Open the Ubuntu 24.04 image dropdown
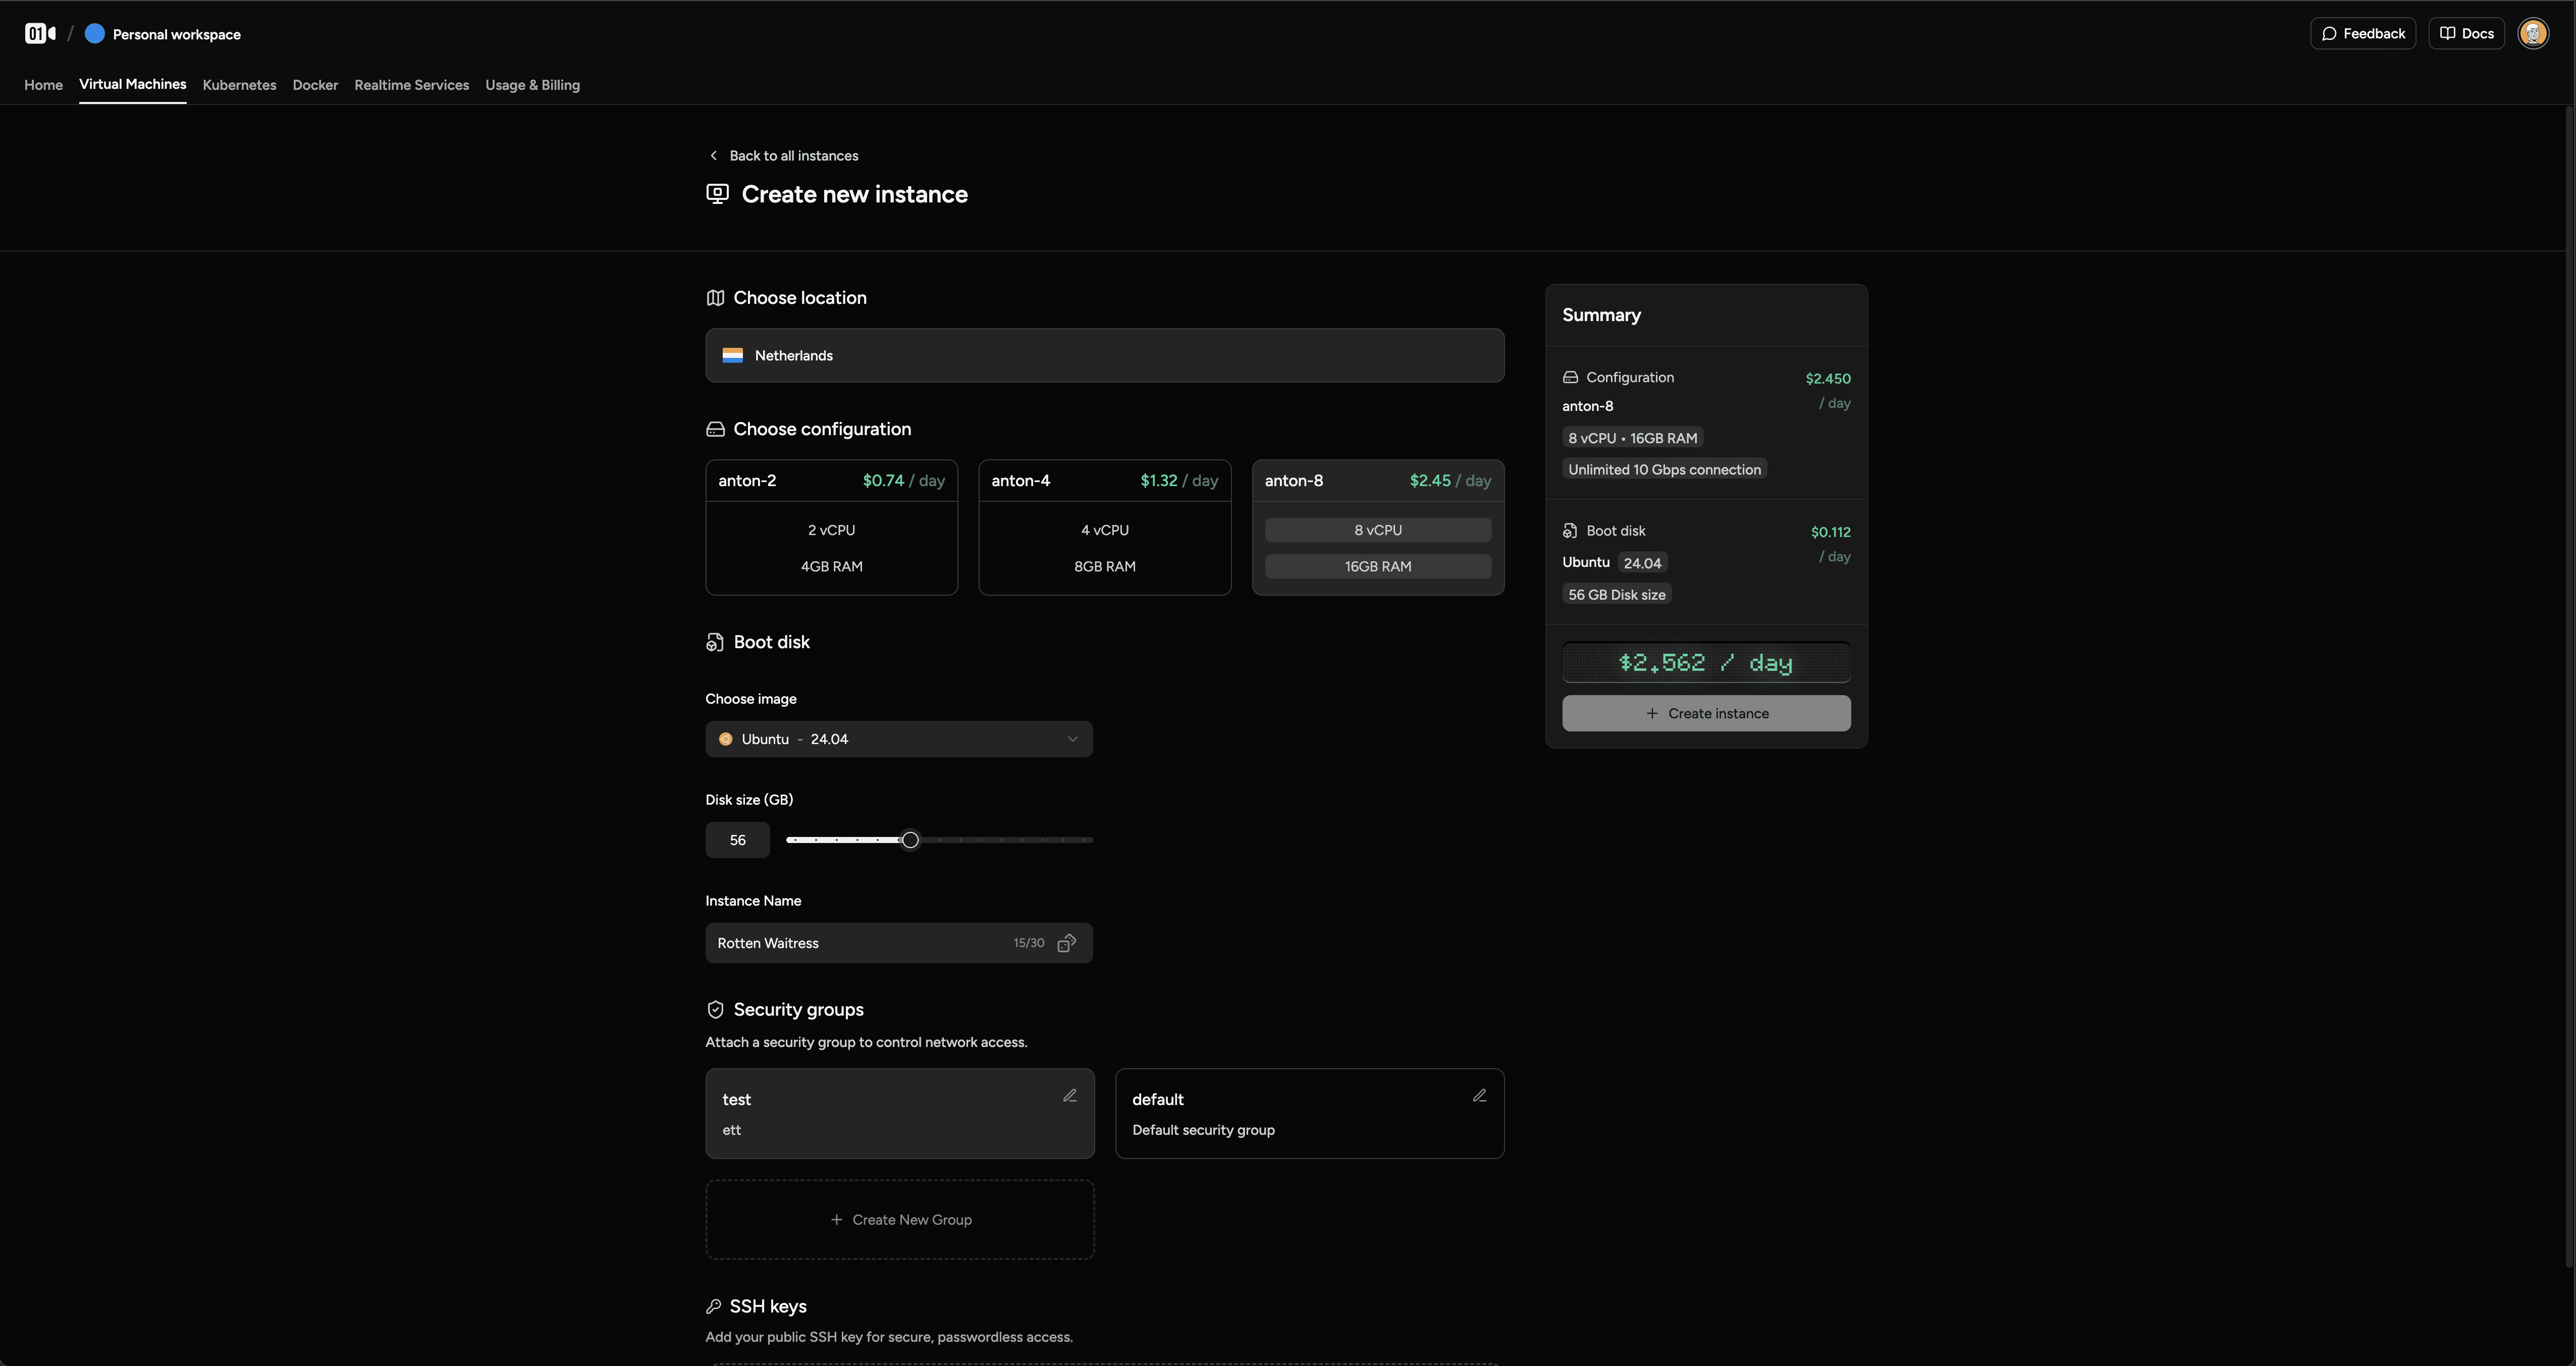Screen dimensions: 2576x1366 pyautogui.click(x=899, y=739)
